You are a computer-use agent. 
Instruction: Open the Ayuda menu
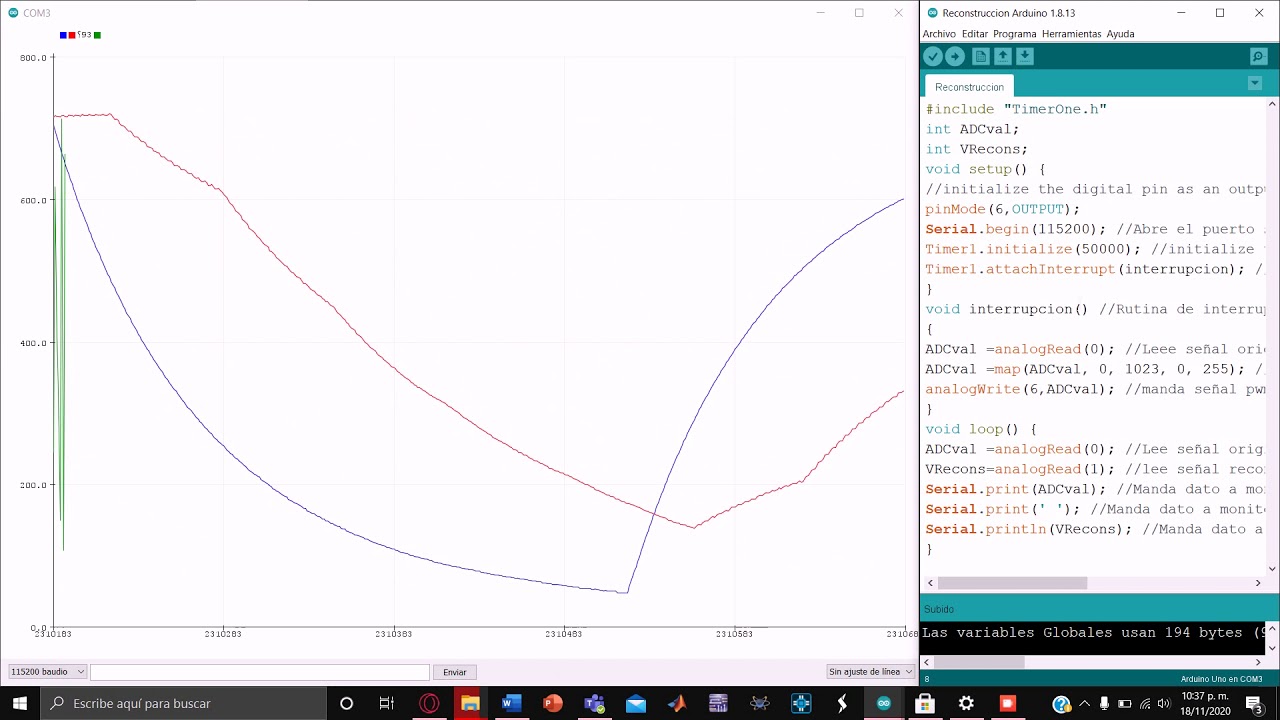[1120, 34]
